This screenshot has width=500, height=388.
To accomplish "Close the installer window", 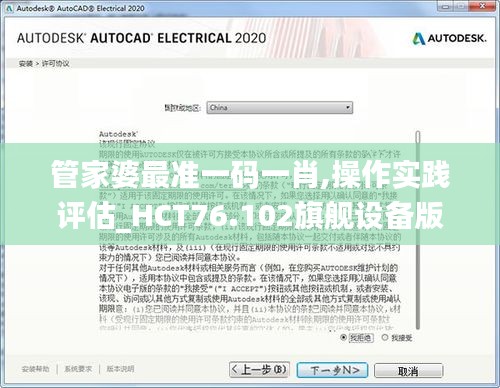I will (x=483, y=6).
